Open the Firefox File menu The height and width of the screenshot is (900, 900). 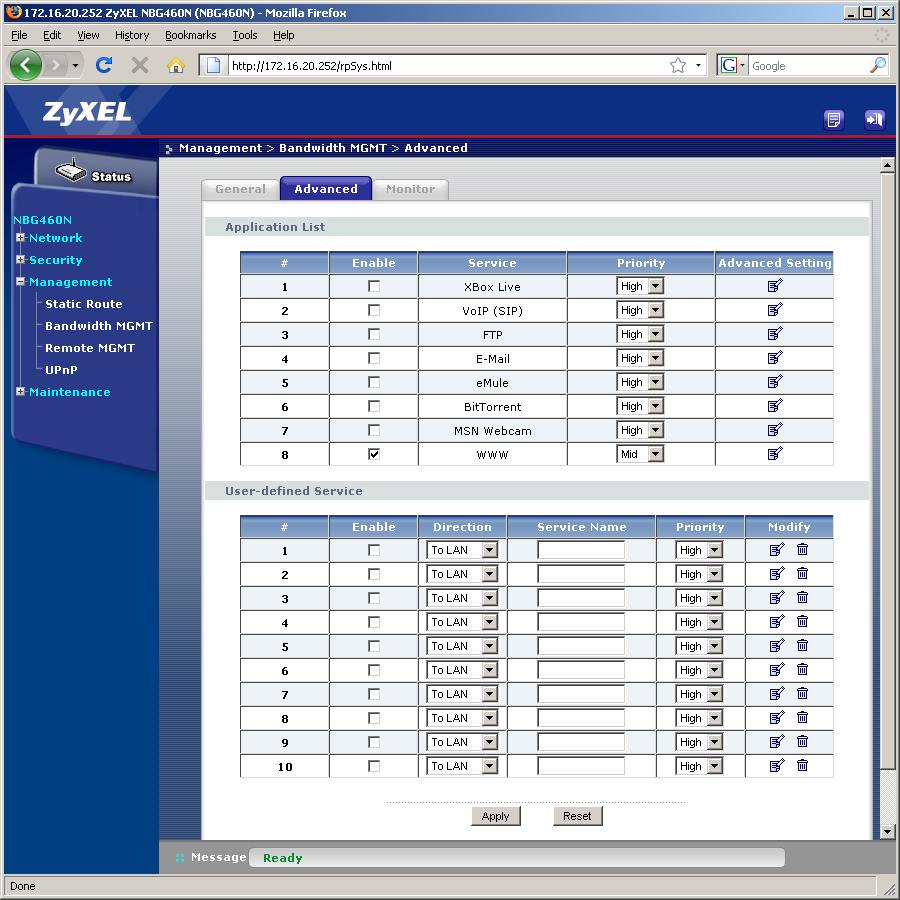pyautogui.click(x=19, y=35)
